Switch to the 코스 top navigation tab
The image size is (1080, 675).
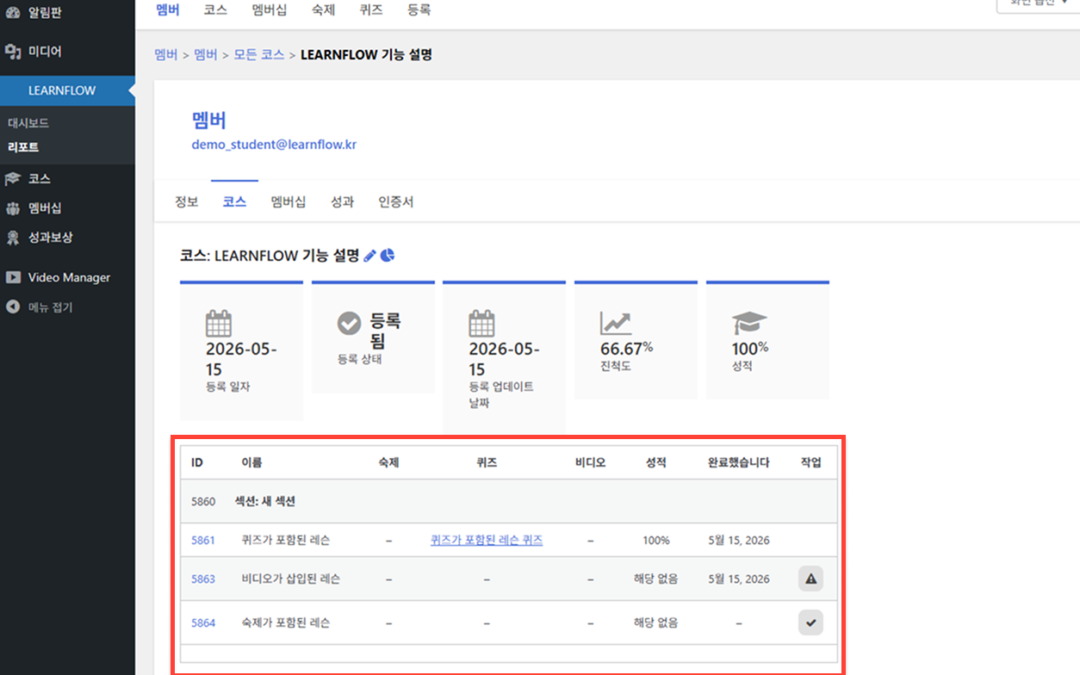(215, 10)
